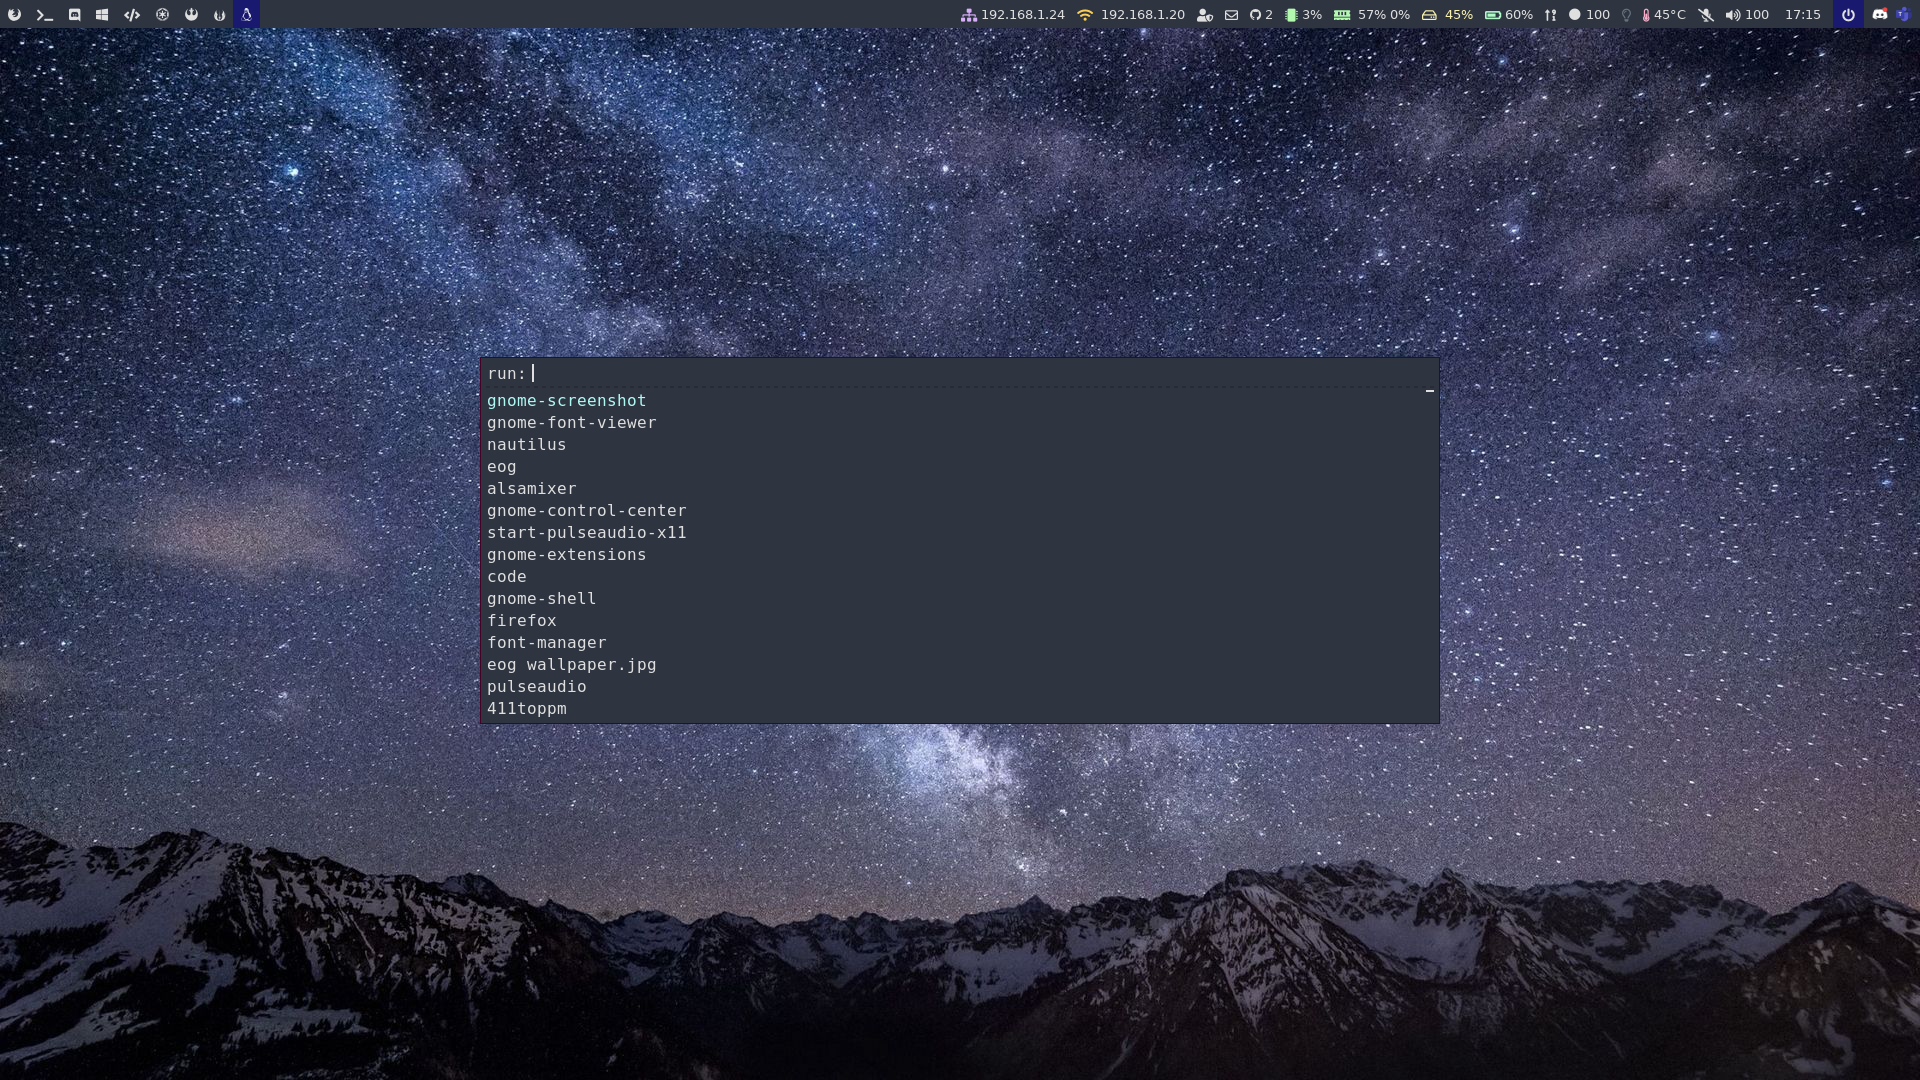Screen dimensions: 1920x1080
Task: Click the yellow disk drive icon
Action: click(1429, 15)
